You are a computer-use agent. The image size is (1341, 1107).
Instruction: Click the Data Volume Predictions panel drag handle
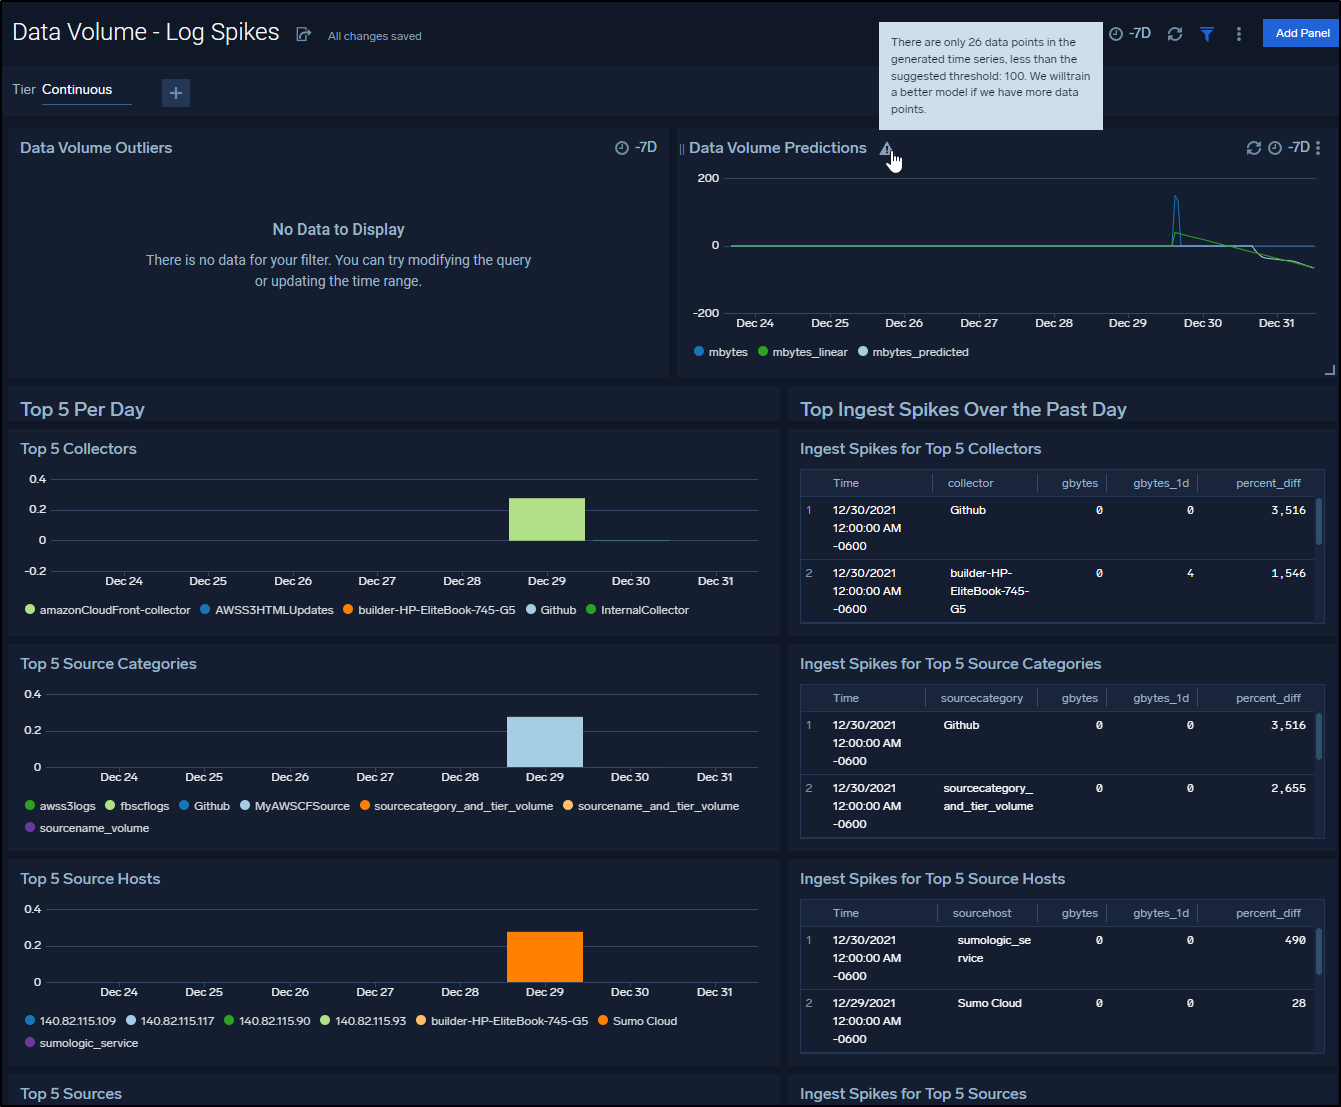[x=682, y=149]
